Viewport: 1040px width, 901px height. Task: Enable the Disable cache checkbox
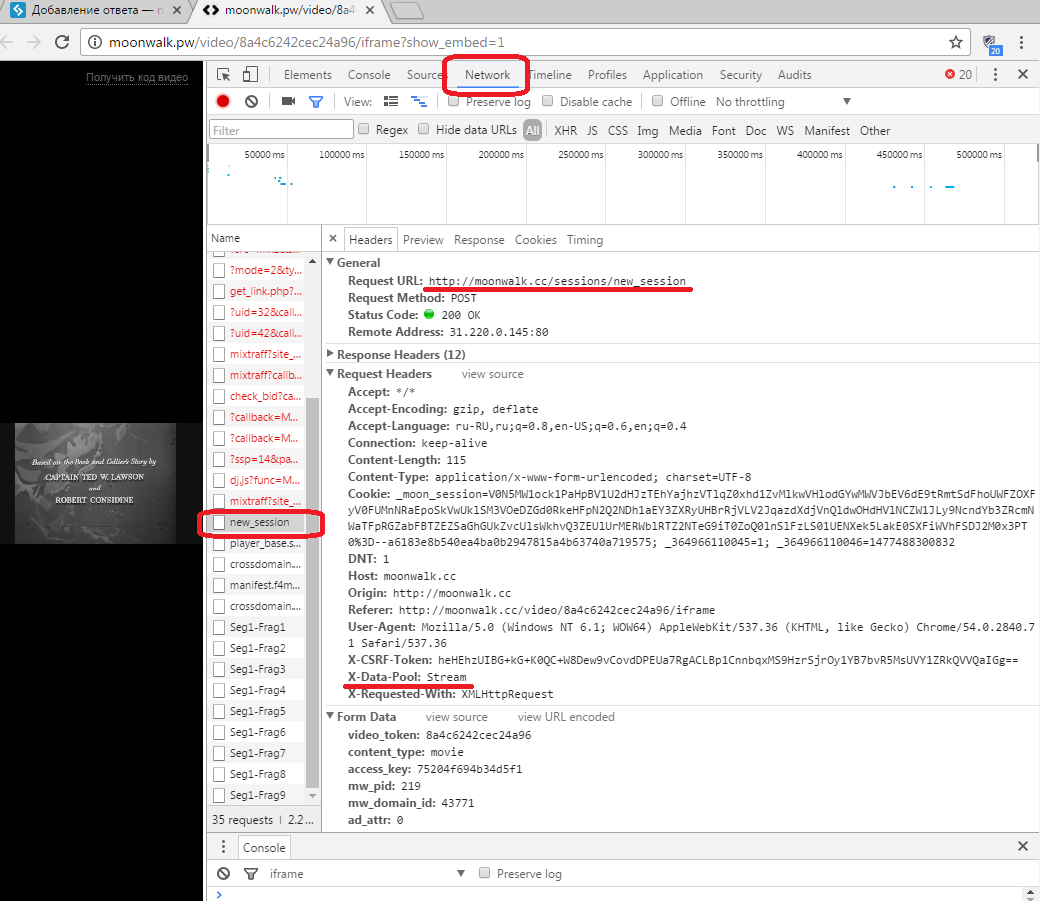coord(548,101)
